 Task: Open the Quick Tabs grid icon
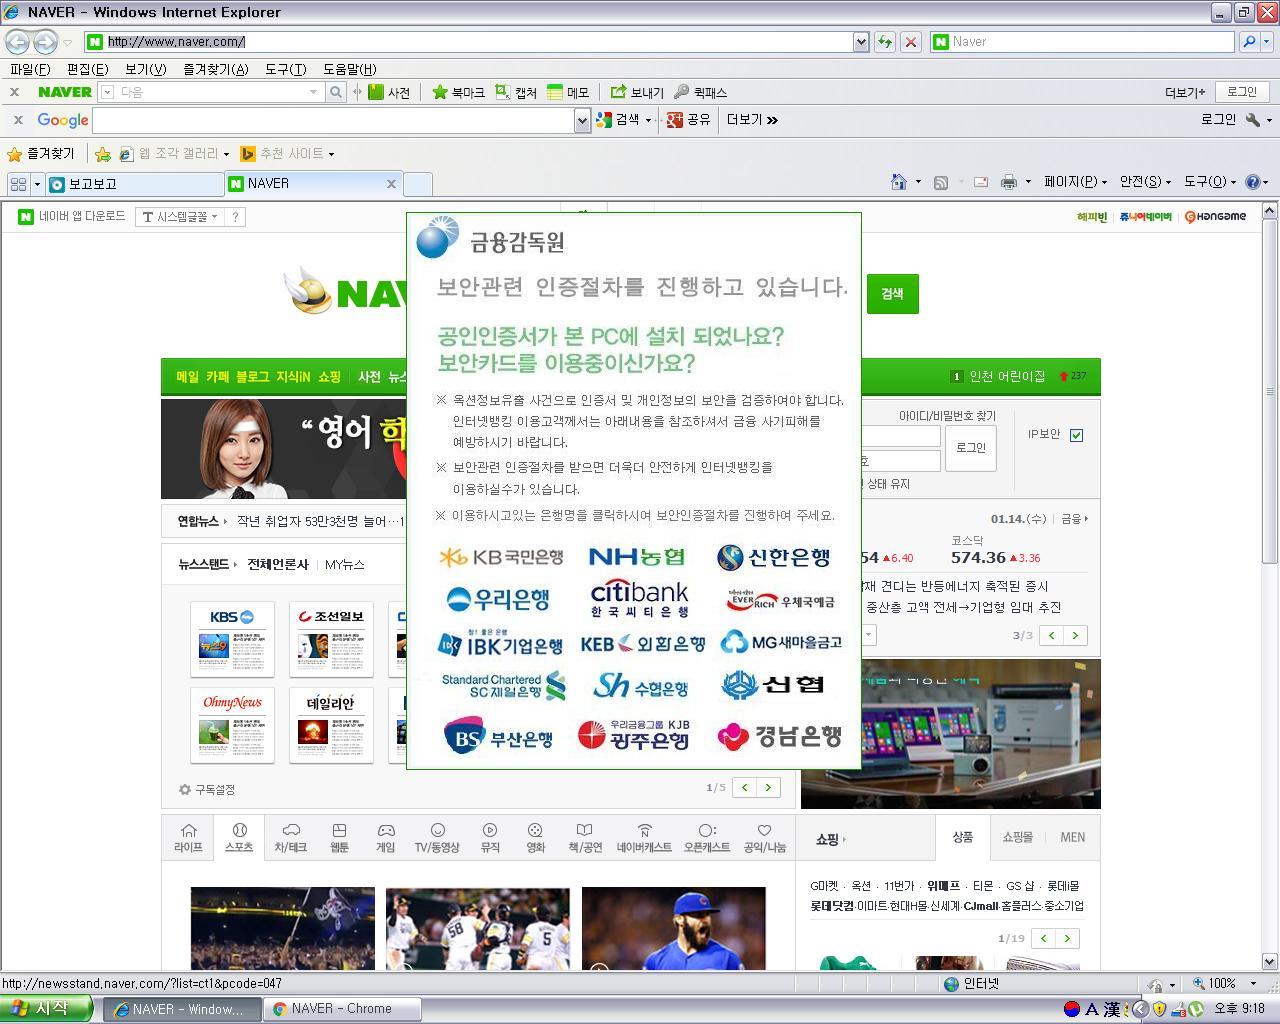[18, 184]
